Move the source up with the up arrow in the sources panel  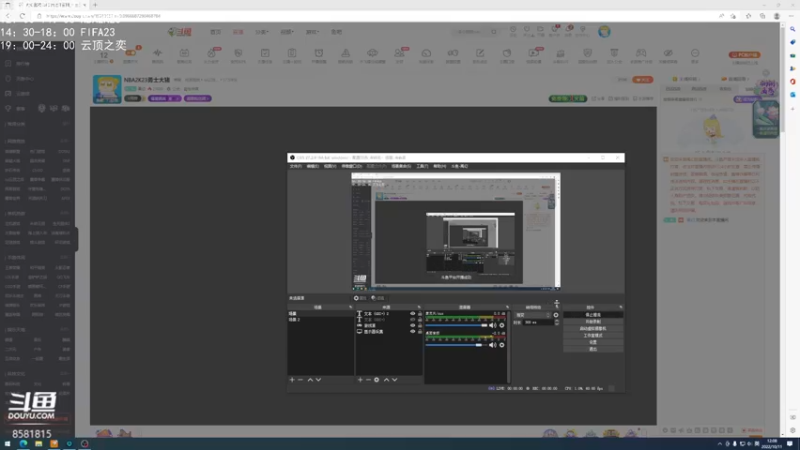[x=387, y=380]
